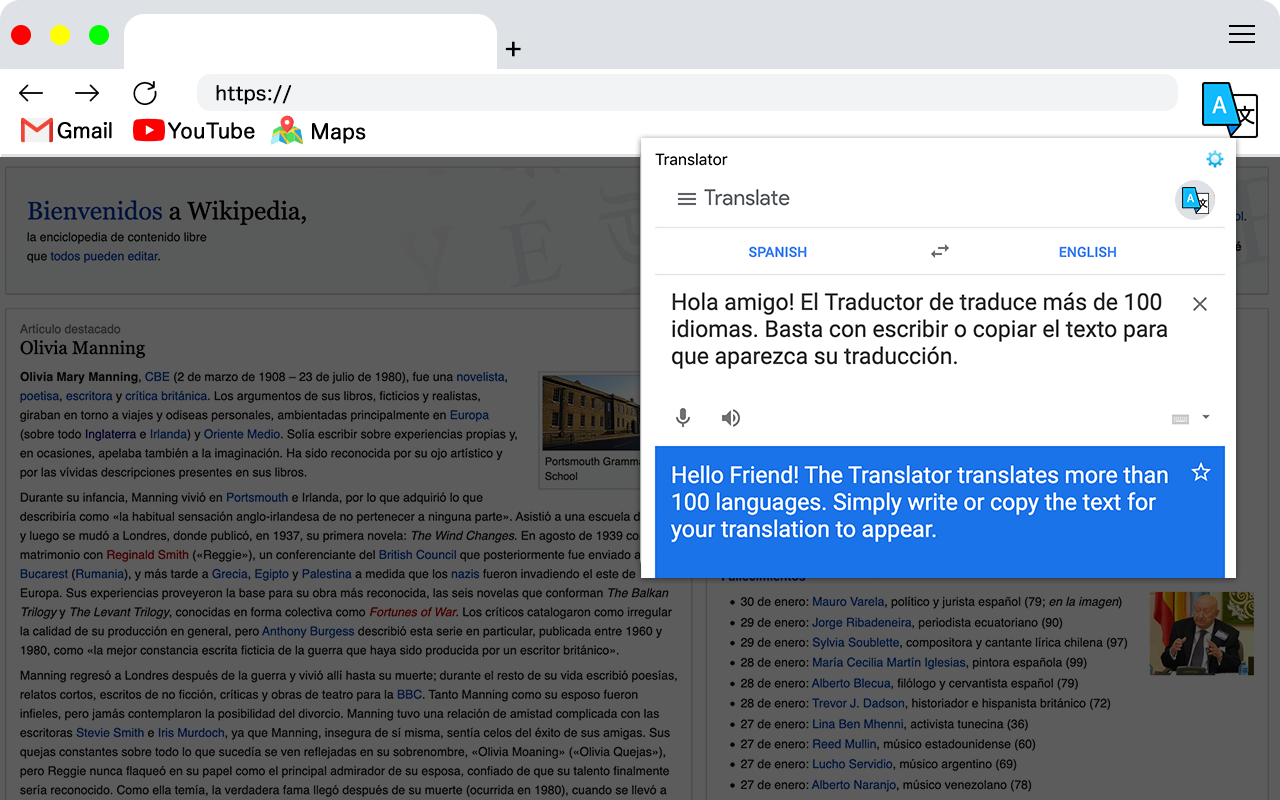Open Maps bookmark

point(319,131)
